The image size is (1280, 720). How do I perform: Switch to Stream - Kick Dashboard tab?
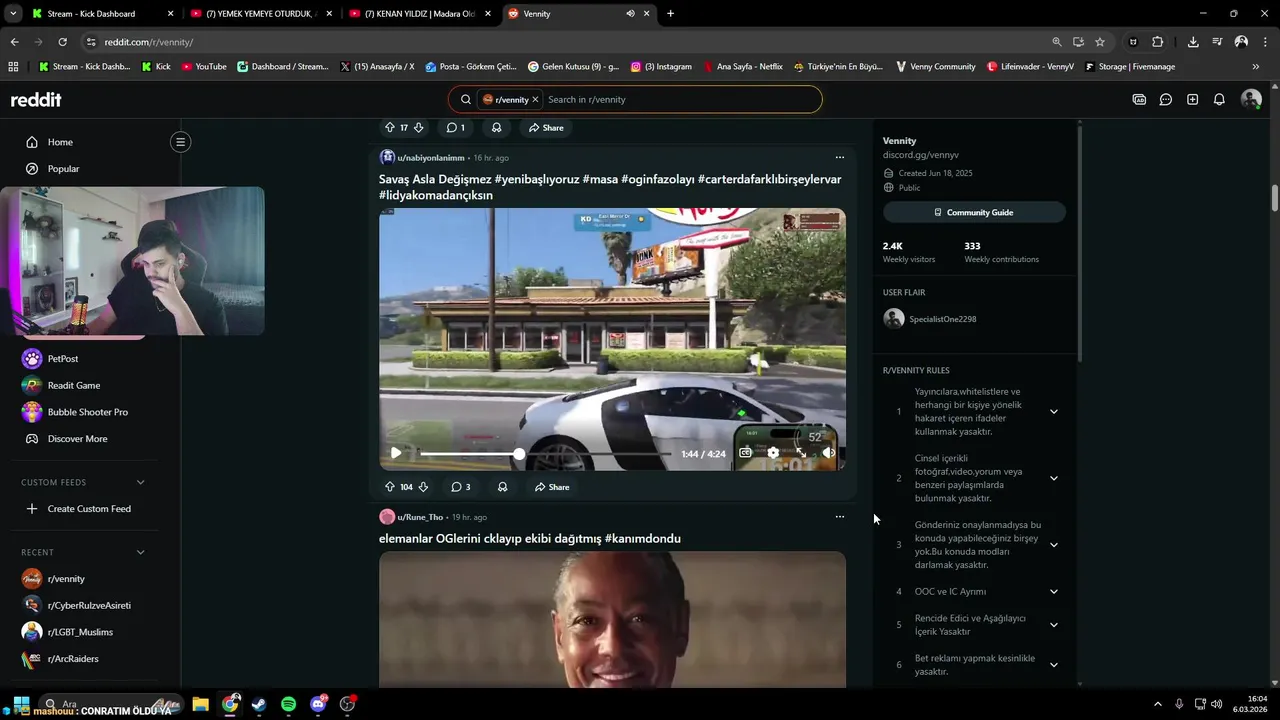pos(100,14)
